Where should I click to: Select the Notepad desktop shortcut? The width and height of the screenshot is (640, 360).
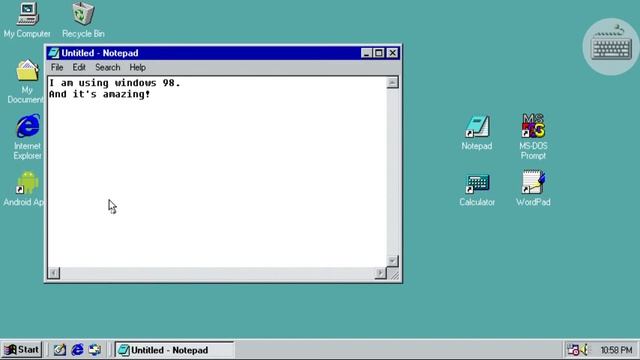[x=477, y=133]
